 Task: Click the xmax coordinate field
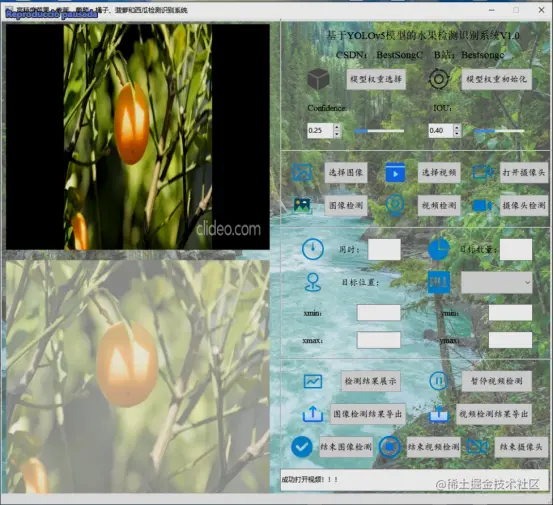pos(379,340)
